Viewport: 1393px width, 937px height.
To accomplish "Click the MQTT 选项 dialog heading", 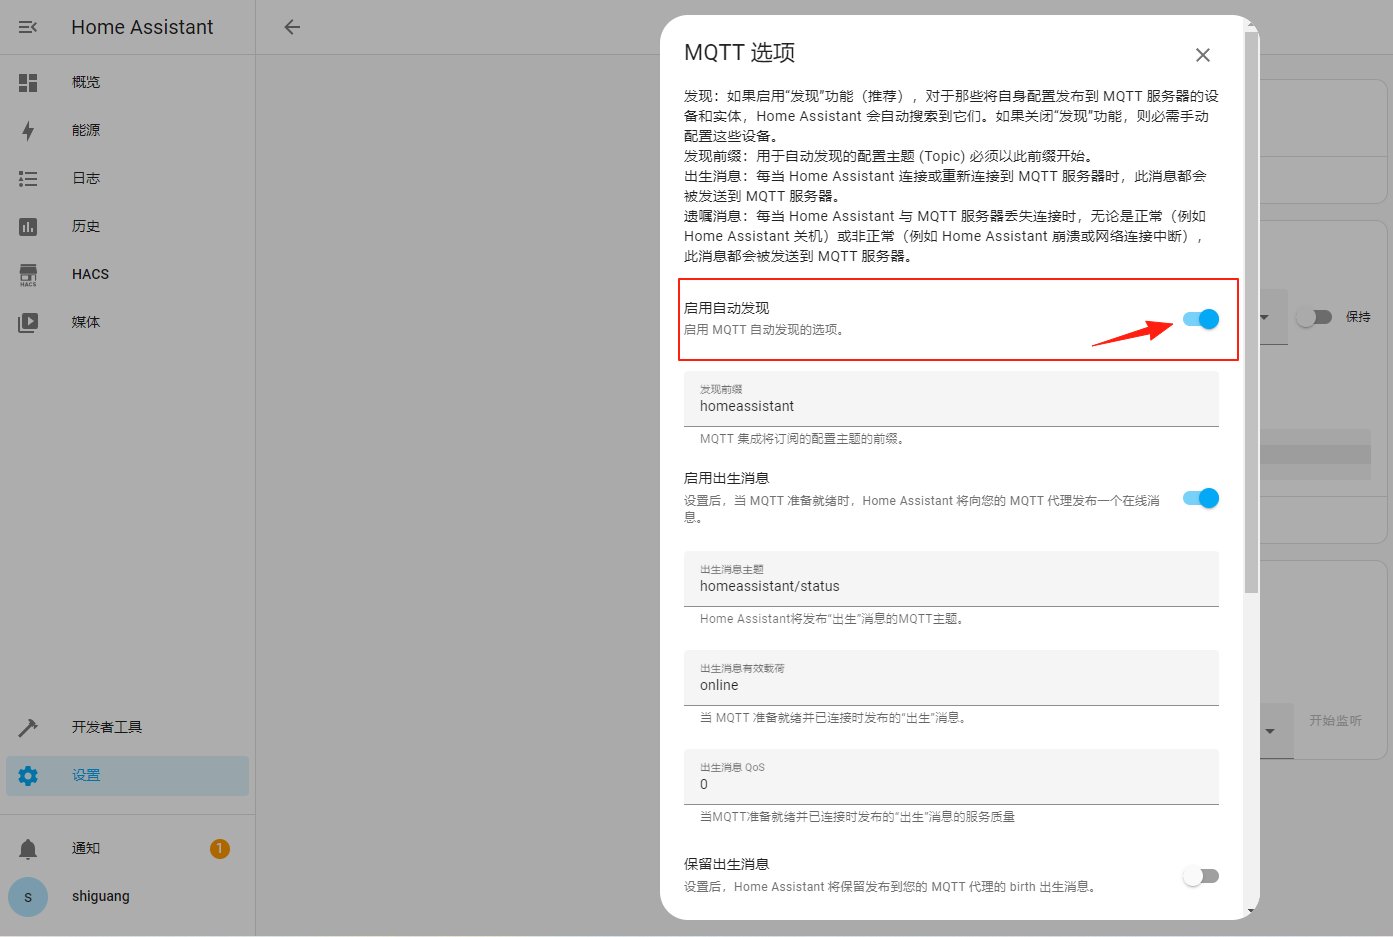I will click(740, 53).
